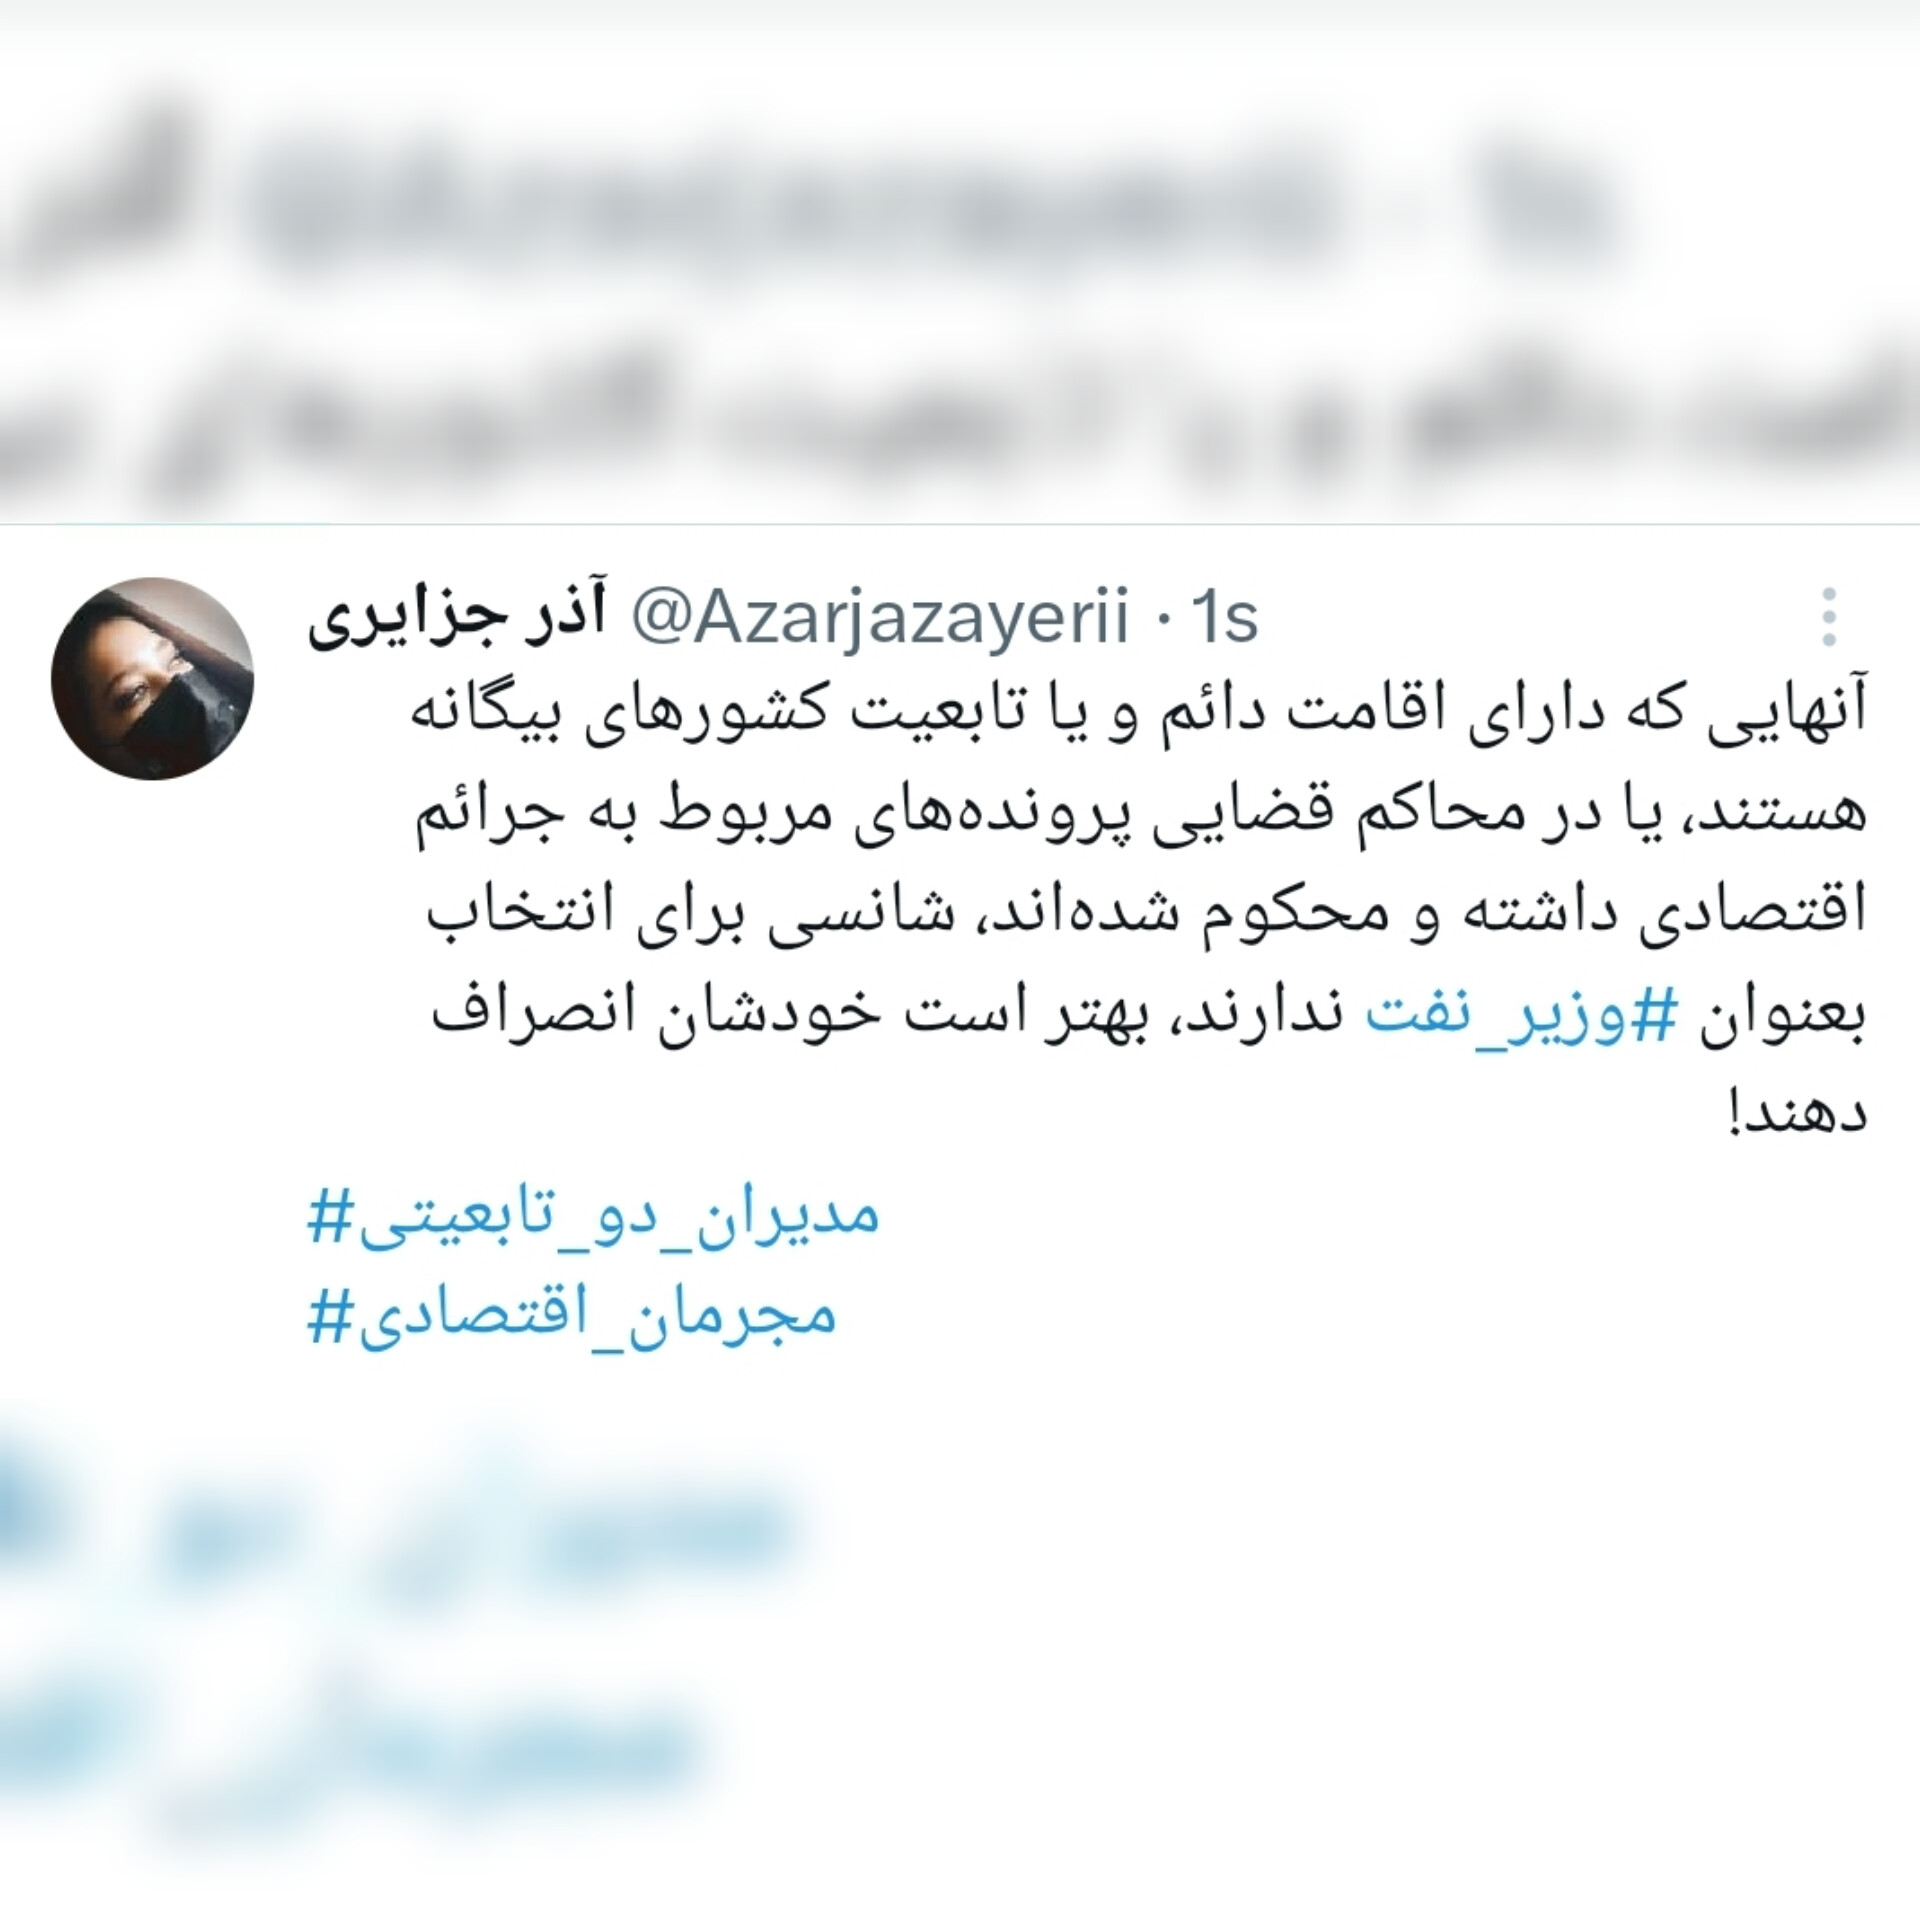The height and width of the screenshot is (1920, 1920).
Task: Open the masked profile picture avatar
Action: (152, 679)
